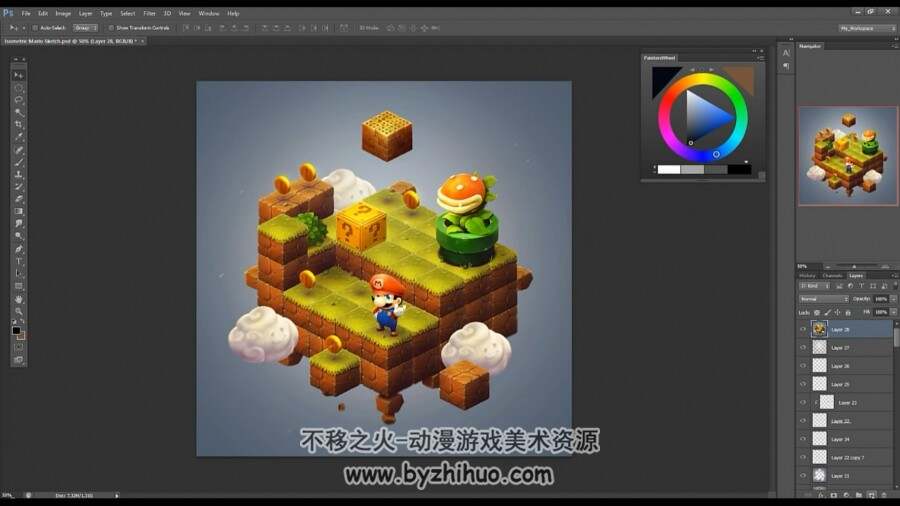Enable Show Transform Controls checkbox
900x506 pixels.
pos(111,28)
